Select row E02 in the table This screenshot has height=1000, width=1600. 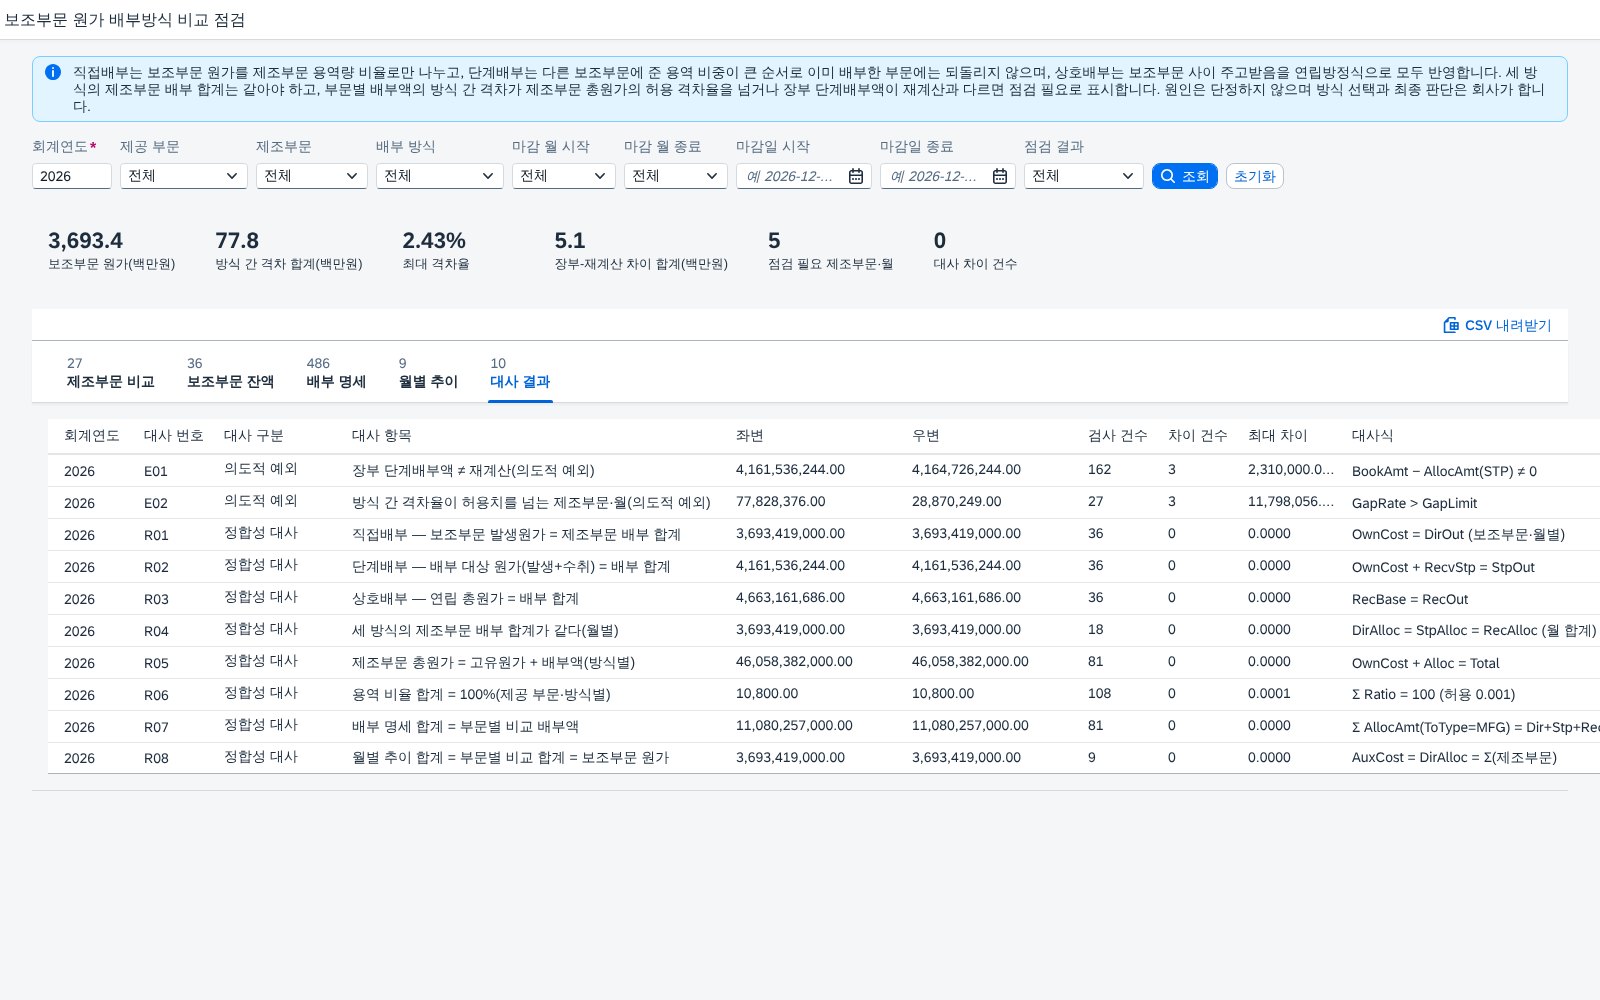pos(824,502)
